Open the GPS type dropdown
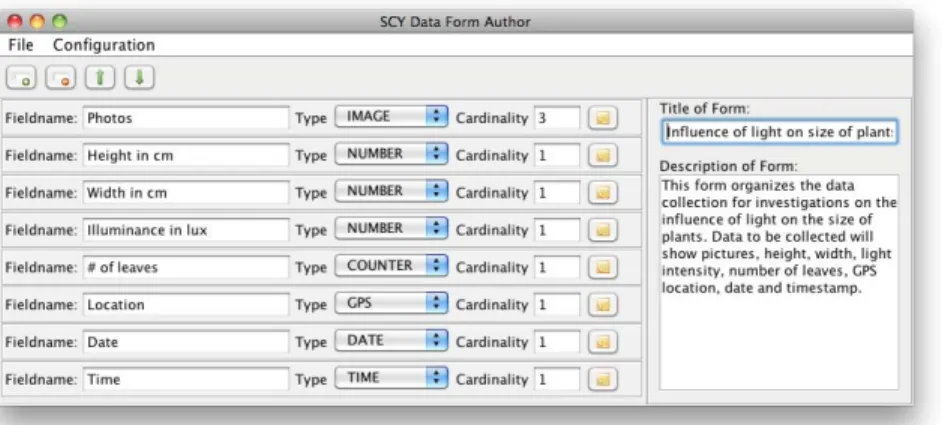This screenshot has width=942, height=425. click(x=391, y=303)
